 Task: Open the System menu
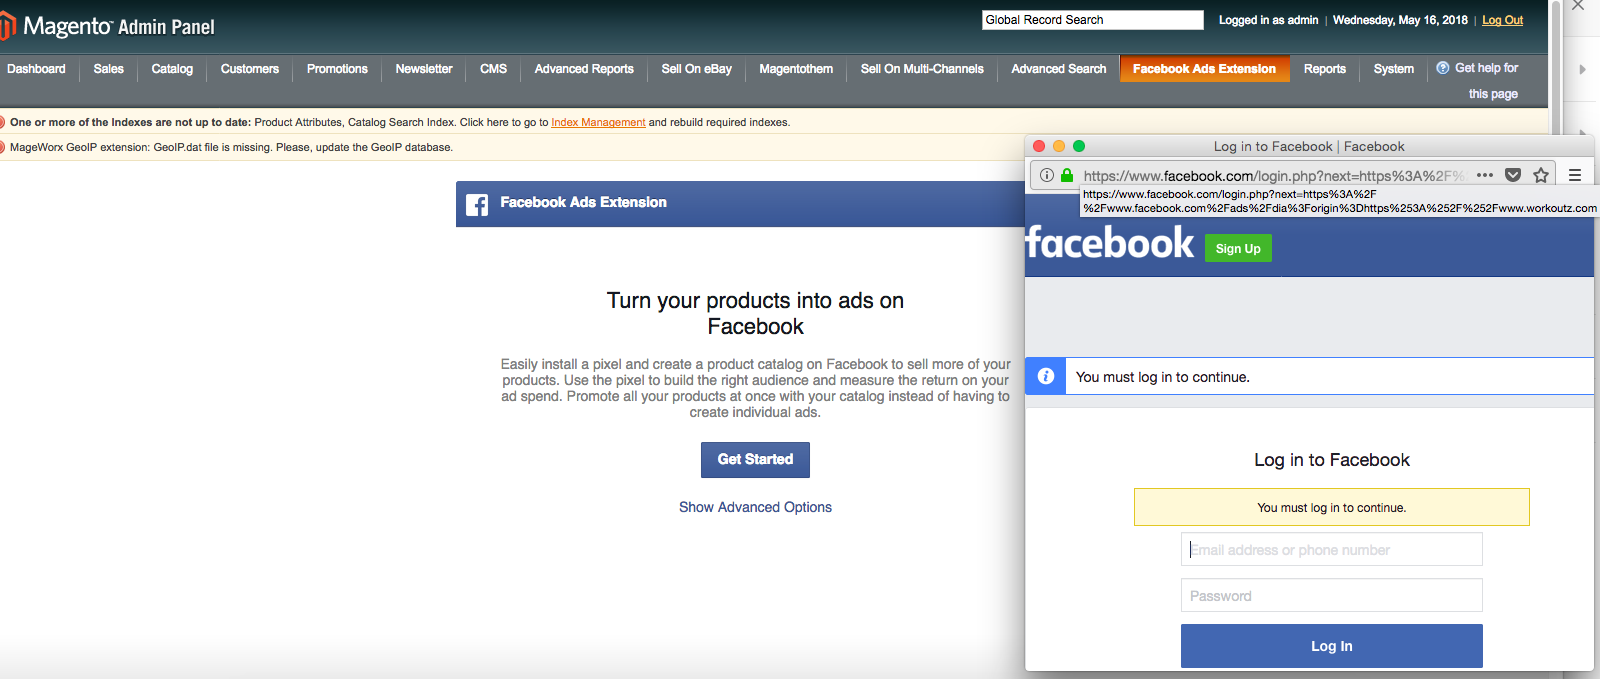click(x=1394, y=69)
